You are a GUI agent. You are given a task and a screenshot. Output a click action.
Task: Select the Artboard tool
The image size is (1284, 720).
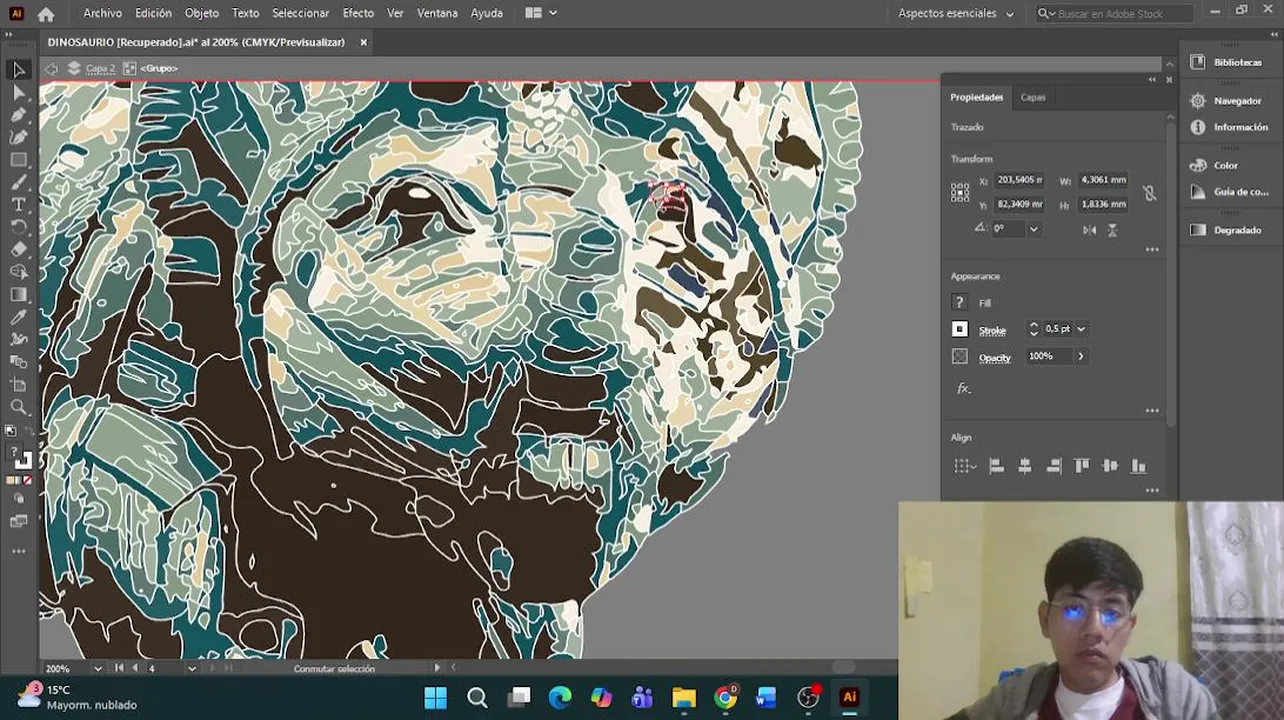[x=18, y=384]
